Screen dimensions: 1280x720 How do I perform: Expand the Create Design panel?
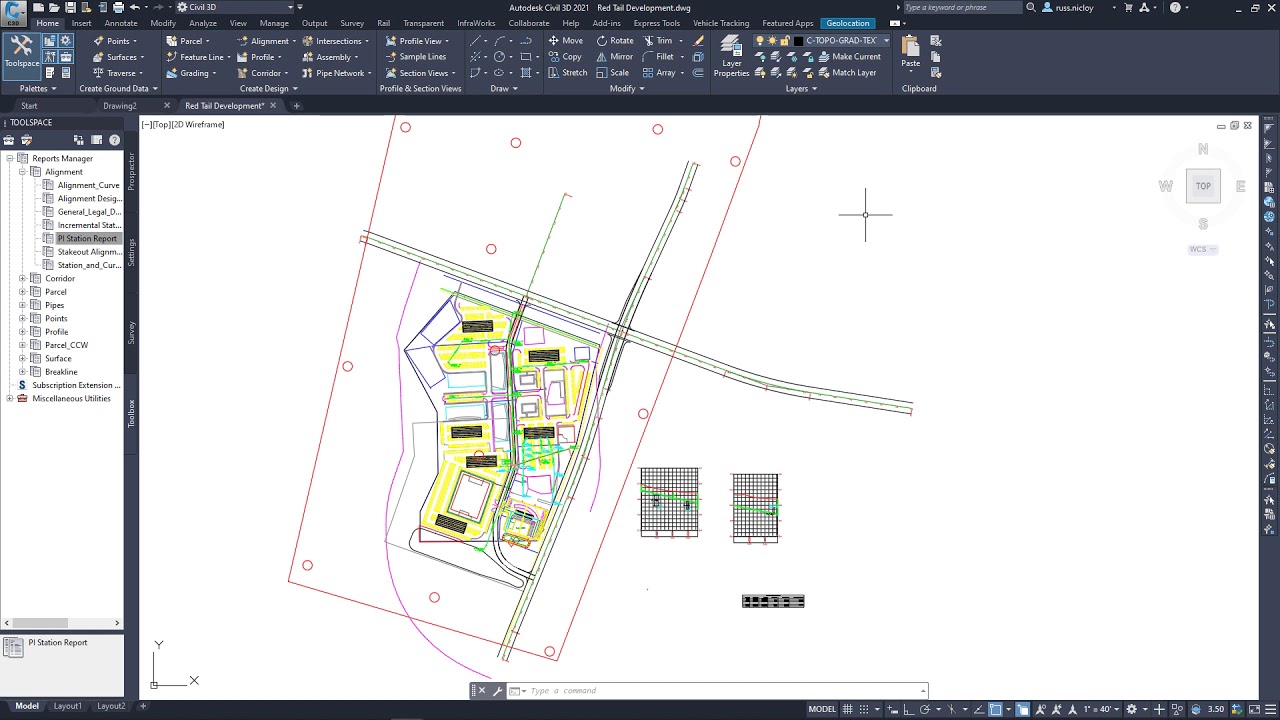[x=268, y=88]
